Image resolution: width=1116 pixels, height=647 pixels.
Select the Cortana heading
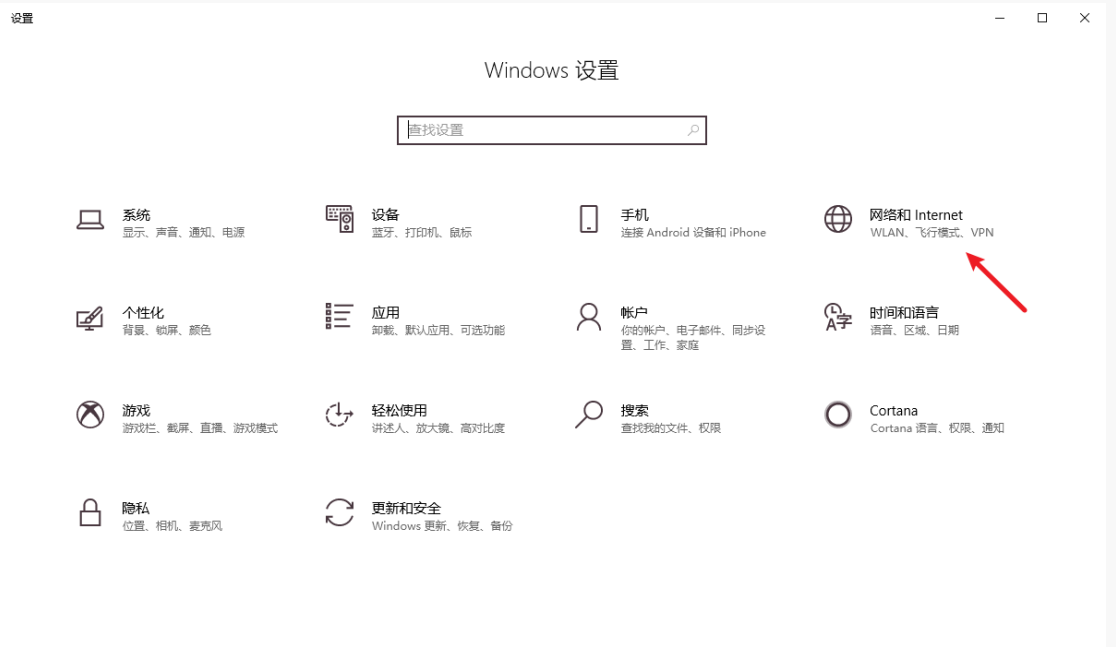pyautogui.click(x=893, y=411)
